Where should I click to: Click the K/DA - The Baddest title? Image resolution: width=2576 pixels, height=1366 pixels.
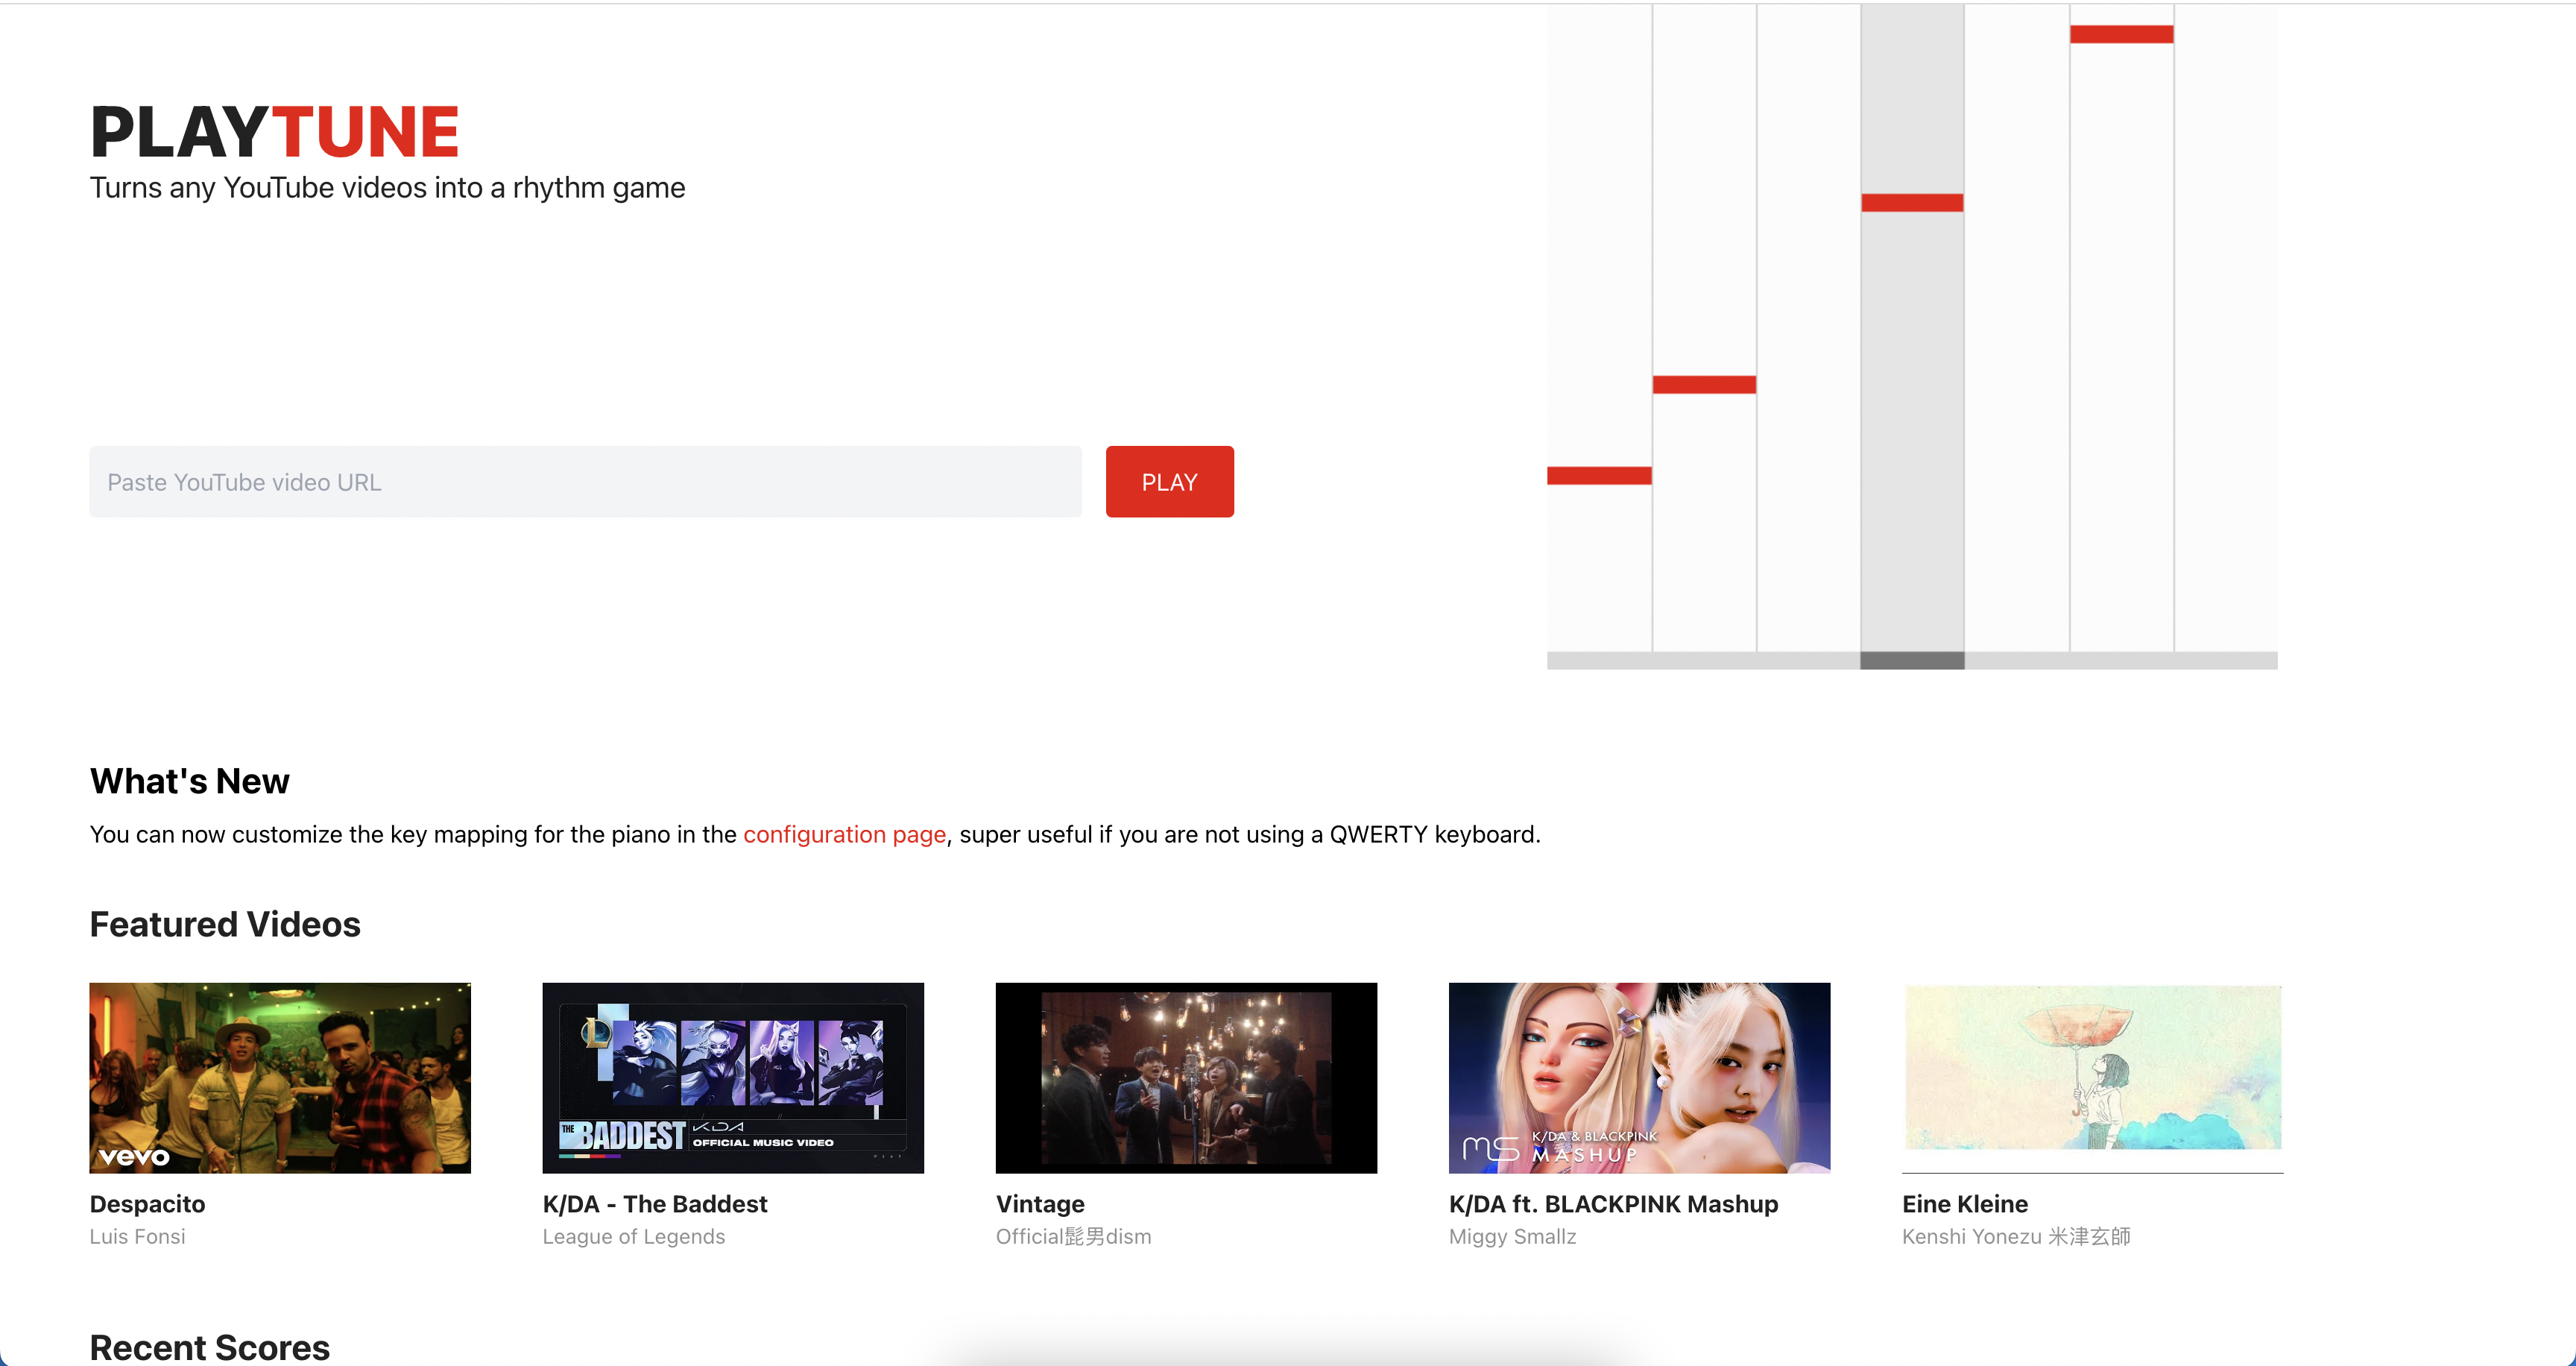coord(655,1204)
